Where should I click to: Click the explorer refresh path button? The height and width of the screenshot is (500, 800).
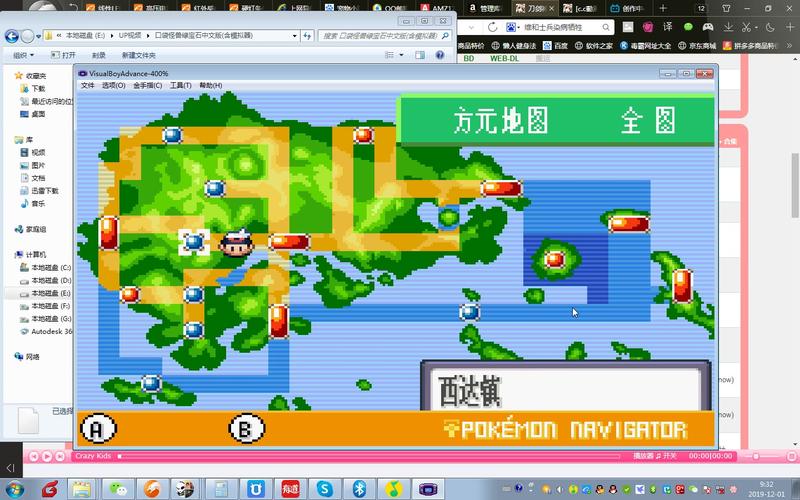(307, 36)
